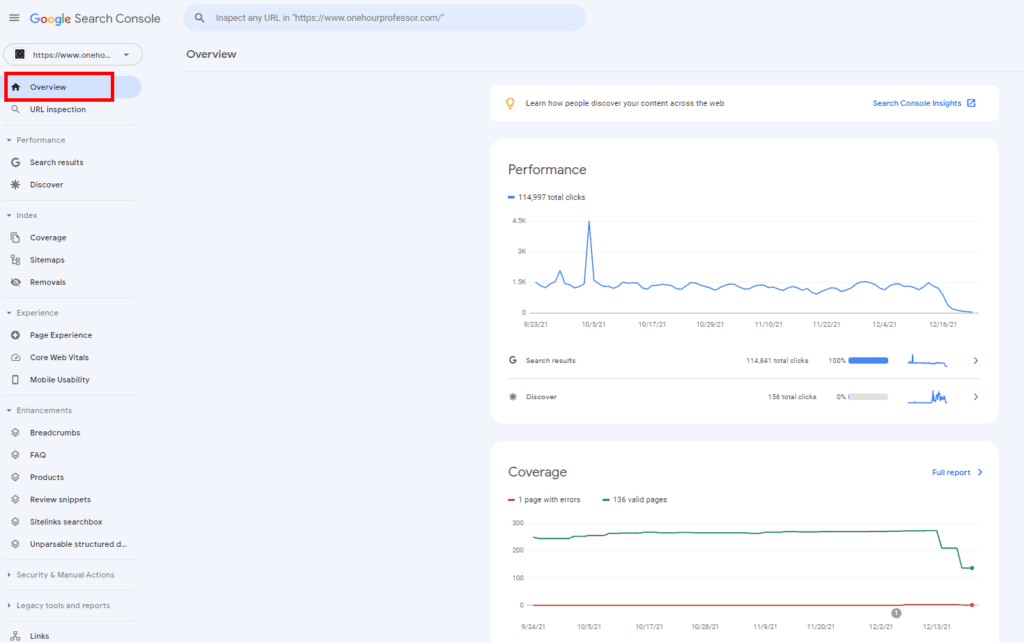Click the FAQ layers icon
Screen dimensions: 1024x643
pyautogui.click(x=16, y=454)
